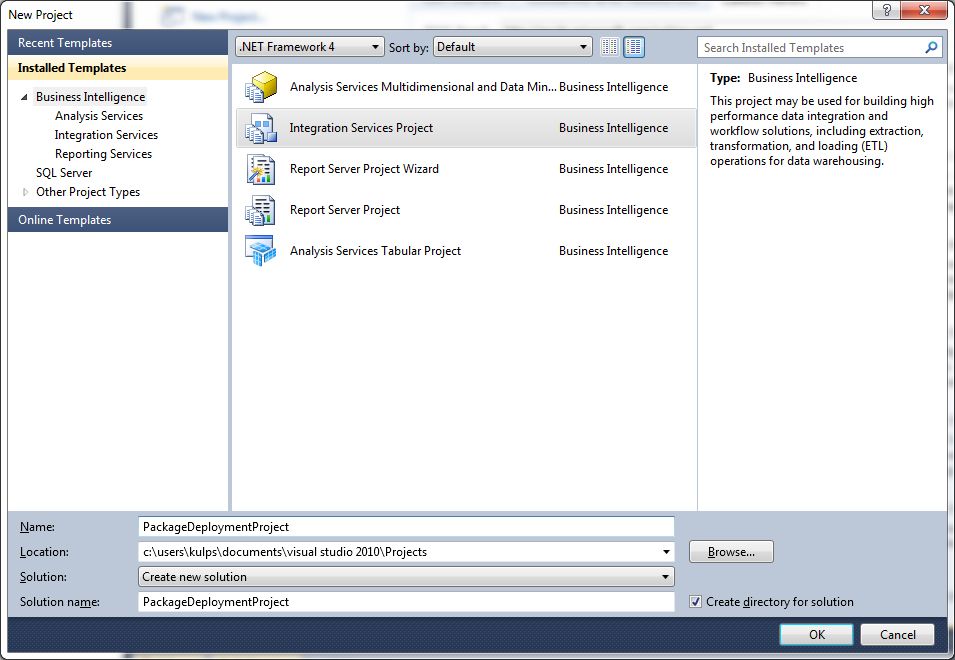
Task: Click the Cancel button
Action: [x=897, y=634]
